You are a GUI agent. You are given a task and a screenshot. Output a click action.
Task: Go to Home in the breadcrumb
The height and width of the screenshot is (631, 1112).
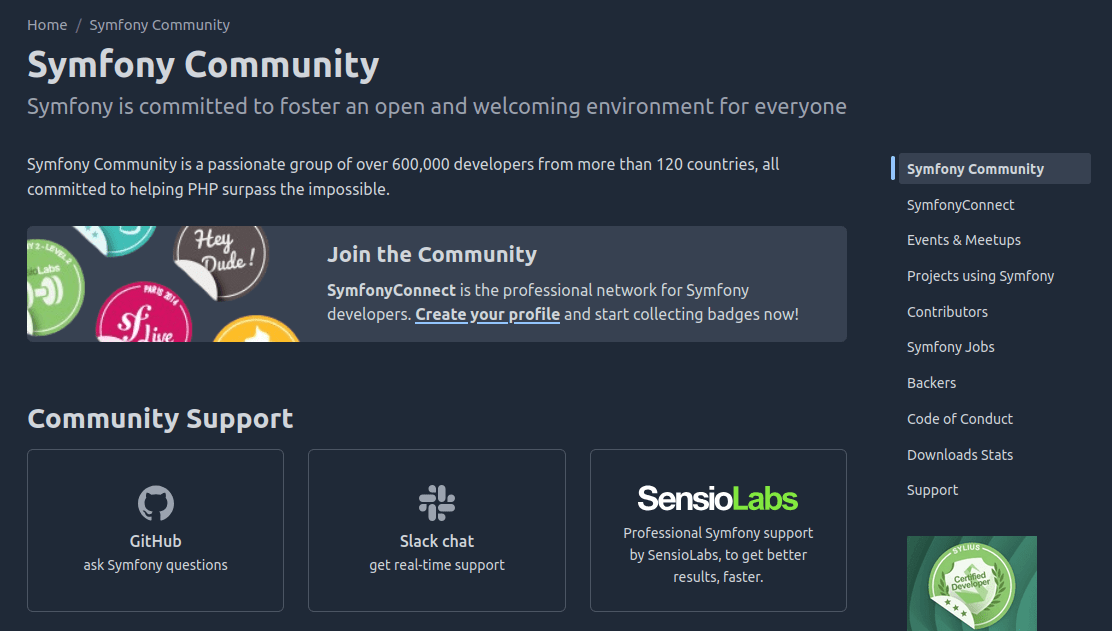tap(47, 25)
